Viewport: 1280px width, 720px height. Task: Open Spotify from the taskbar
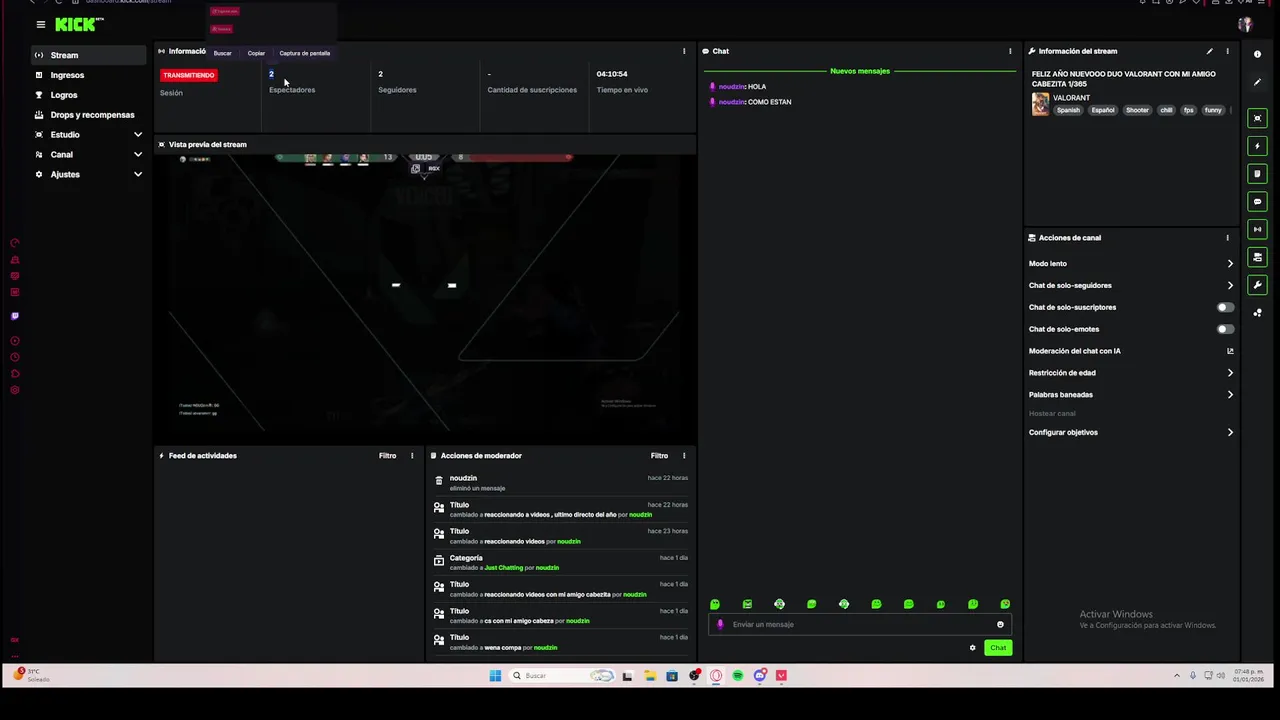[x=738, y=676]
